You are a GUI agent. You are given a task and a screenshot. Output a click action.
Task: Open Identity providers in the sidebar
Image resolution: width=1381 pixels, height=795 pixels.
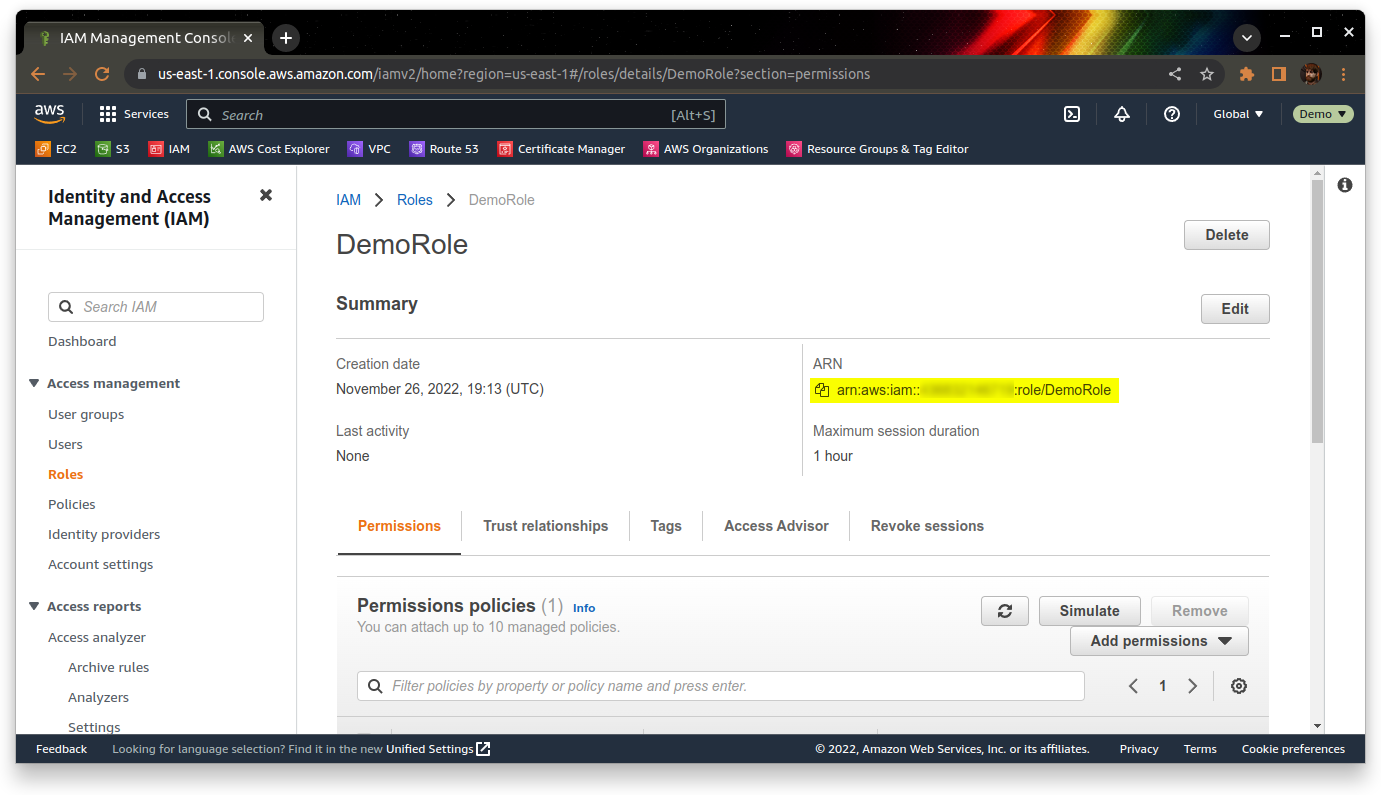[x=104, y=534]
